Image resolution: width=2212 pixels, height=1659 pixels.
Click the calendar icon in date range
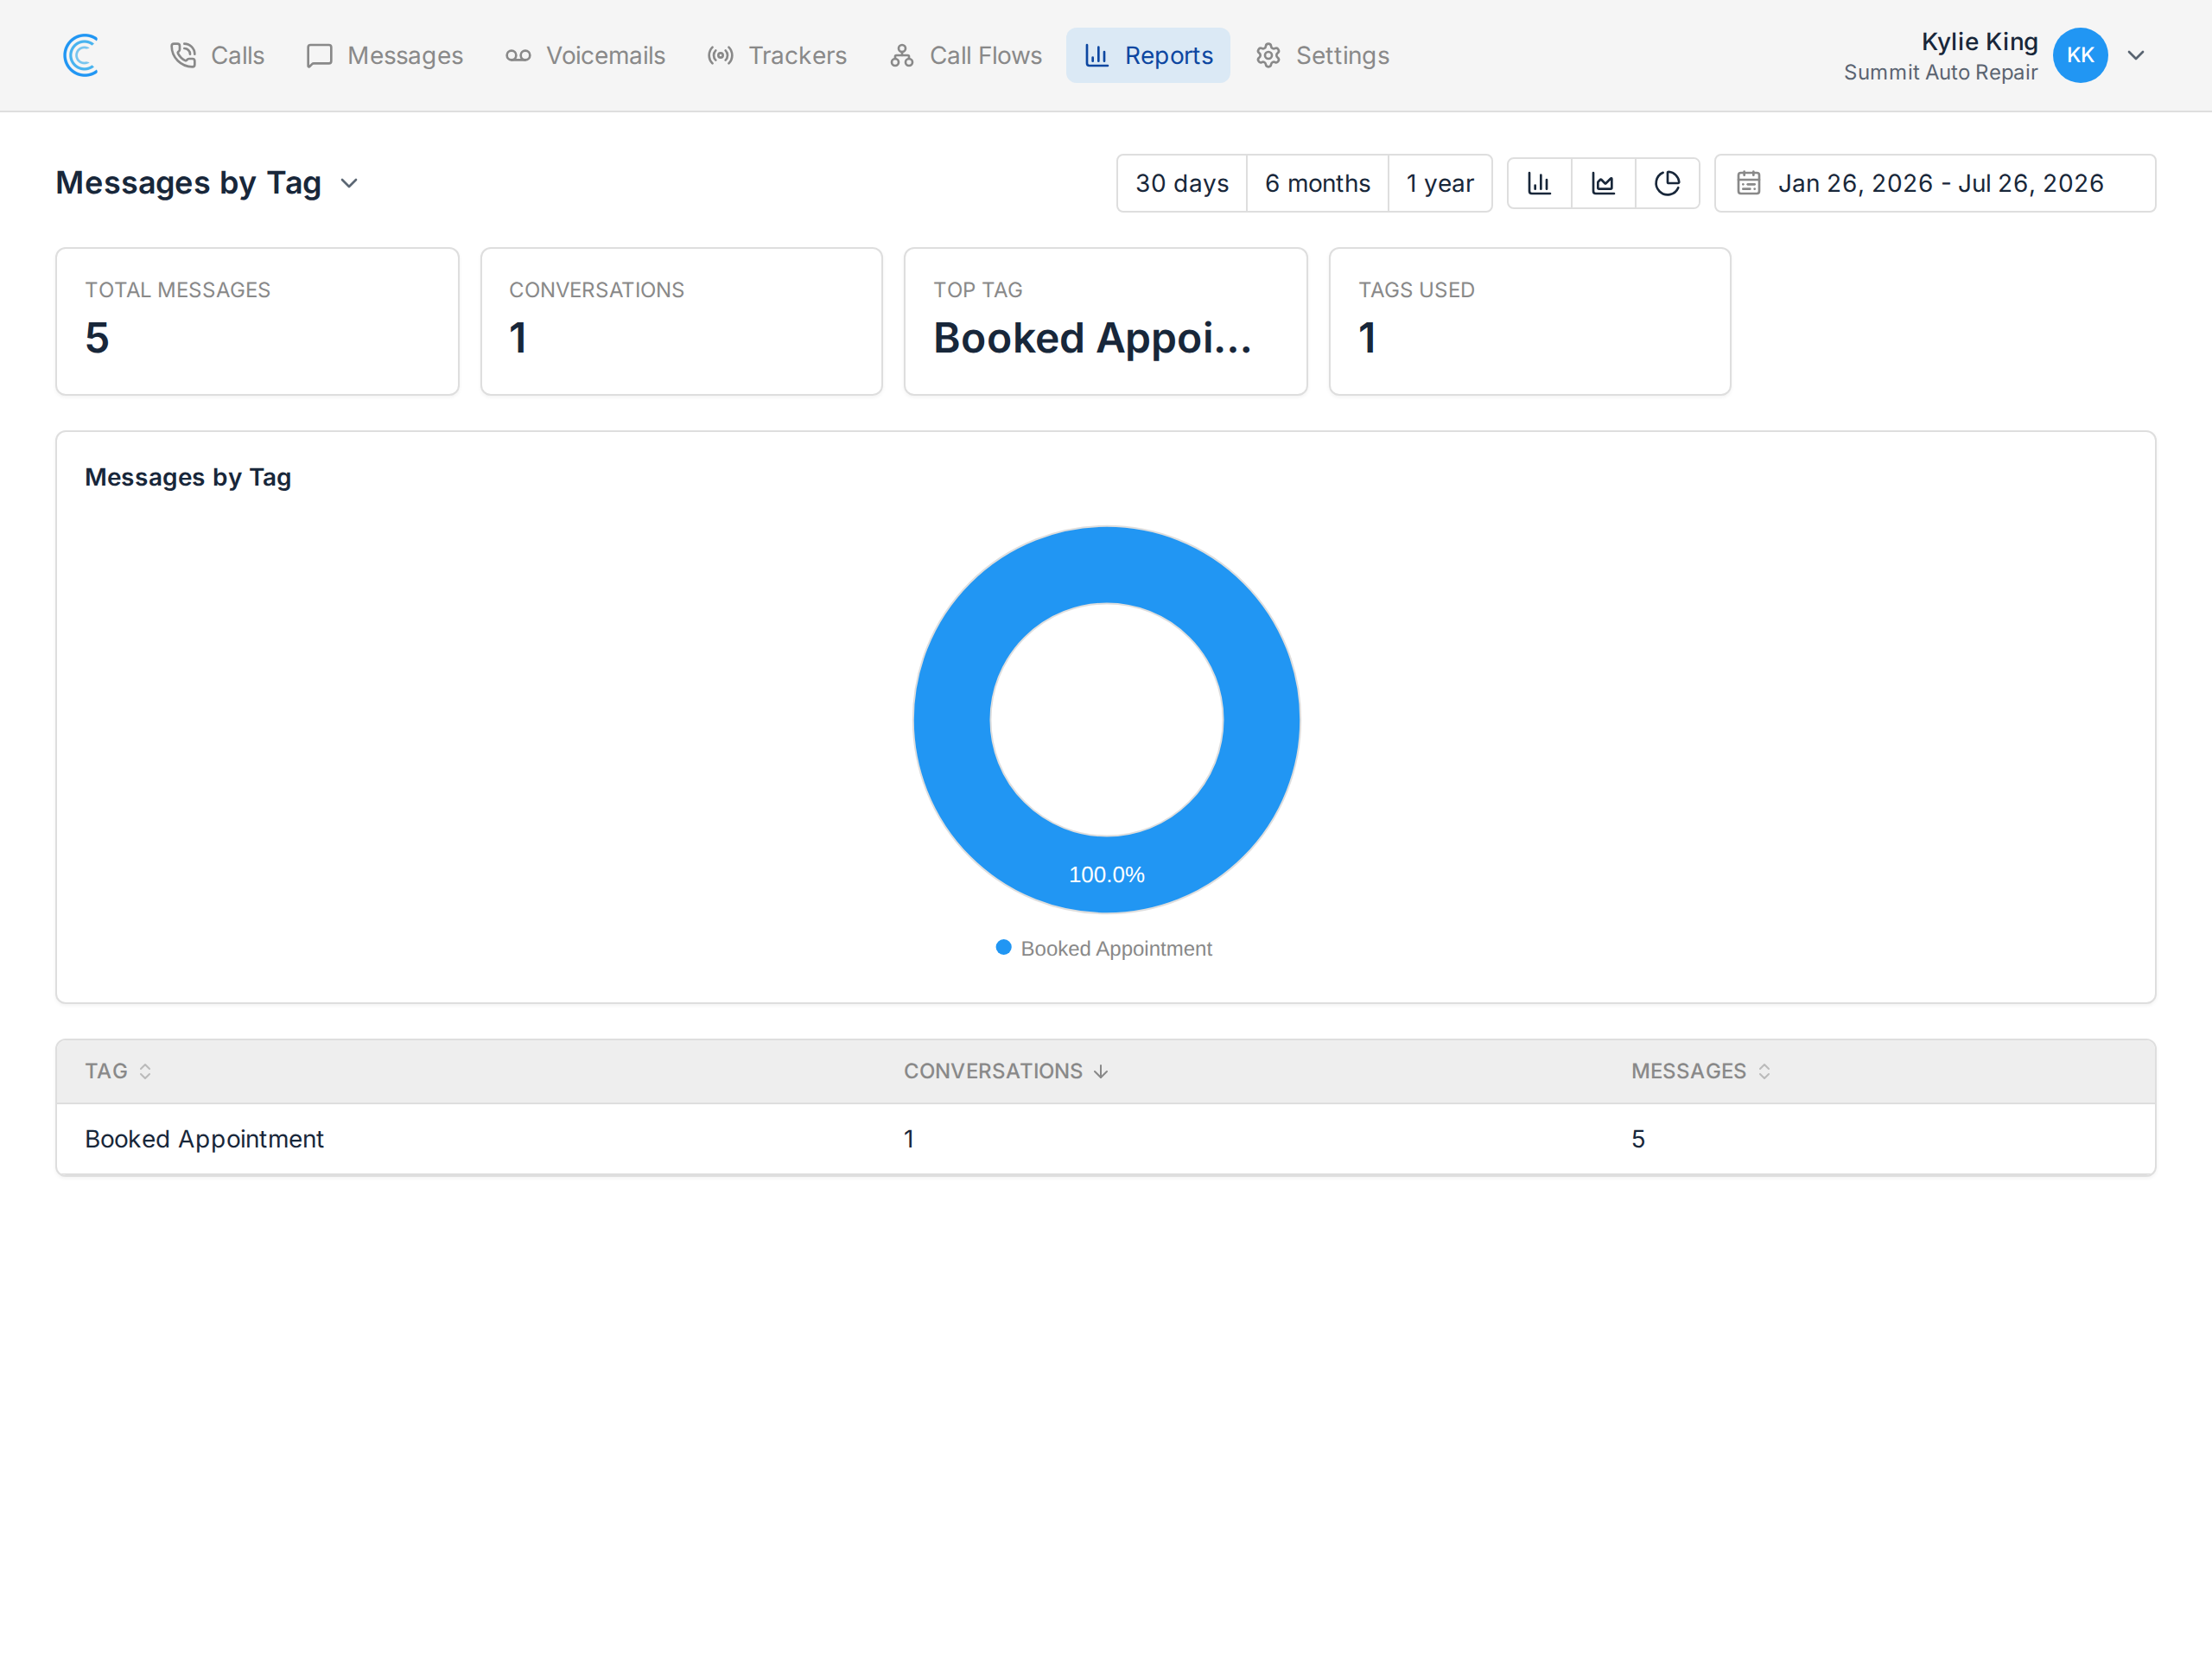coord(1748,183)
